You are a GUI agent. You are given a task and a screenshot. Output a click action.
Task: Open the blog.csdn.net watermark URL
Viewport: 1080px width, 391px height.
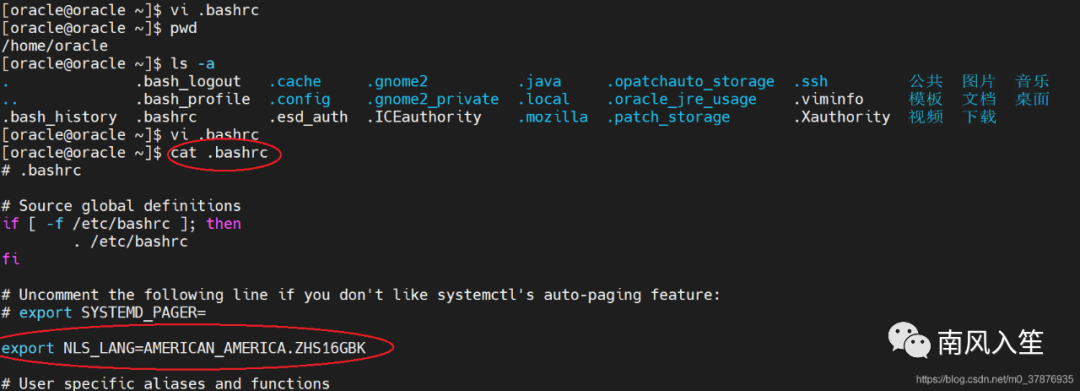tap(995, 379)
